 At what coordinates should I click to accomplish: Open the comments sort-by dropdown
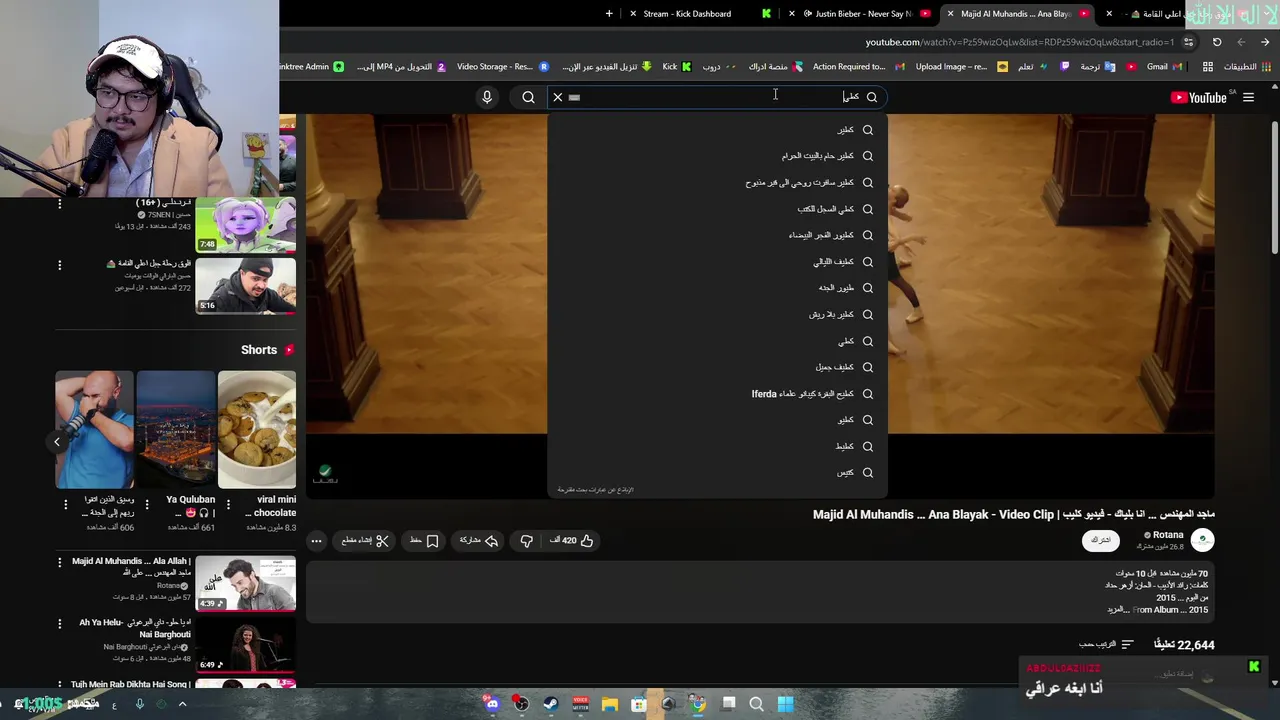pos(1107,644)
